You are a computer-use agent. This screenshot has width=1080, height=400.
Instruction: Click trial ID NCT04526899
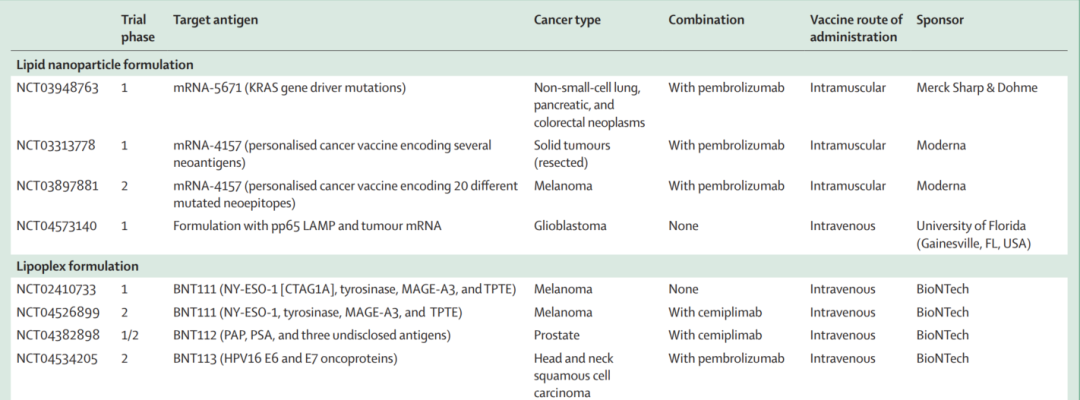58,313
